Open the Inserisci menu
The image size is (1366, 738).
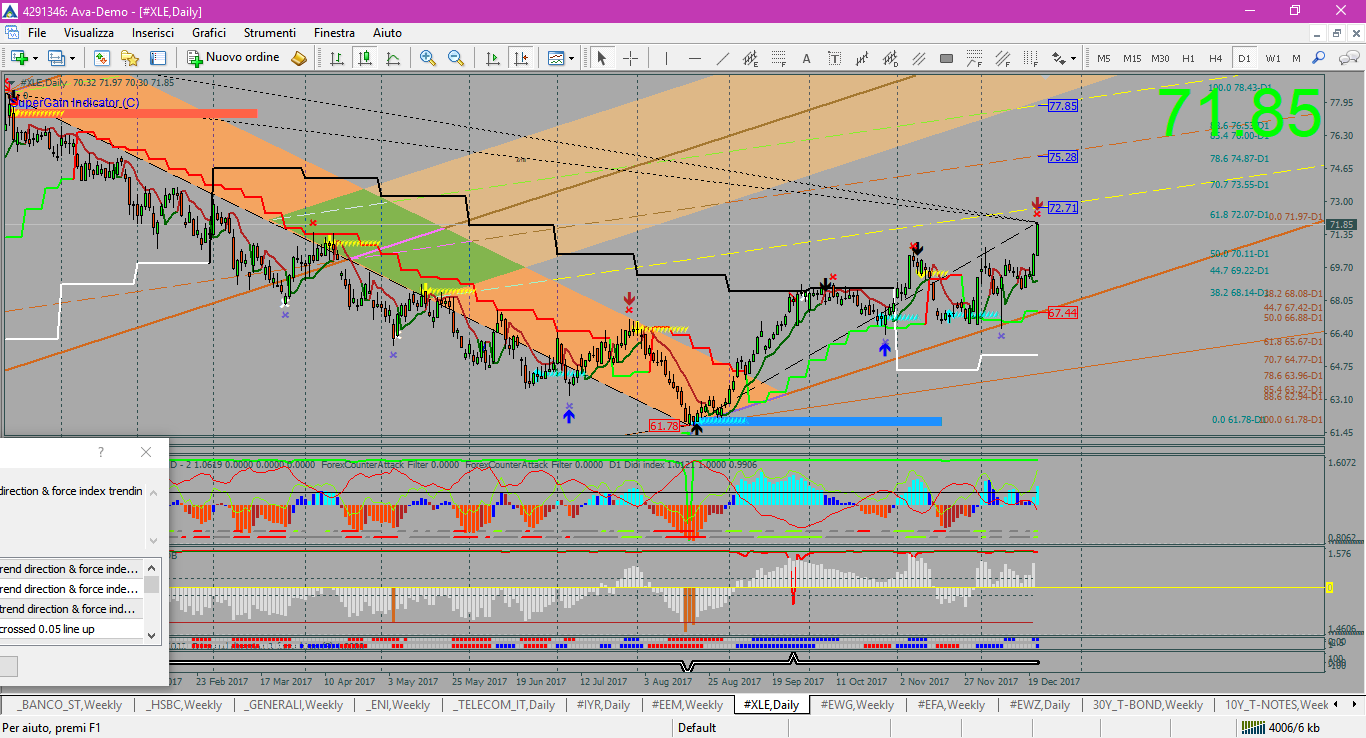153,33
